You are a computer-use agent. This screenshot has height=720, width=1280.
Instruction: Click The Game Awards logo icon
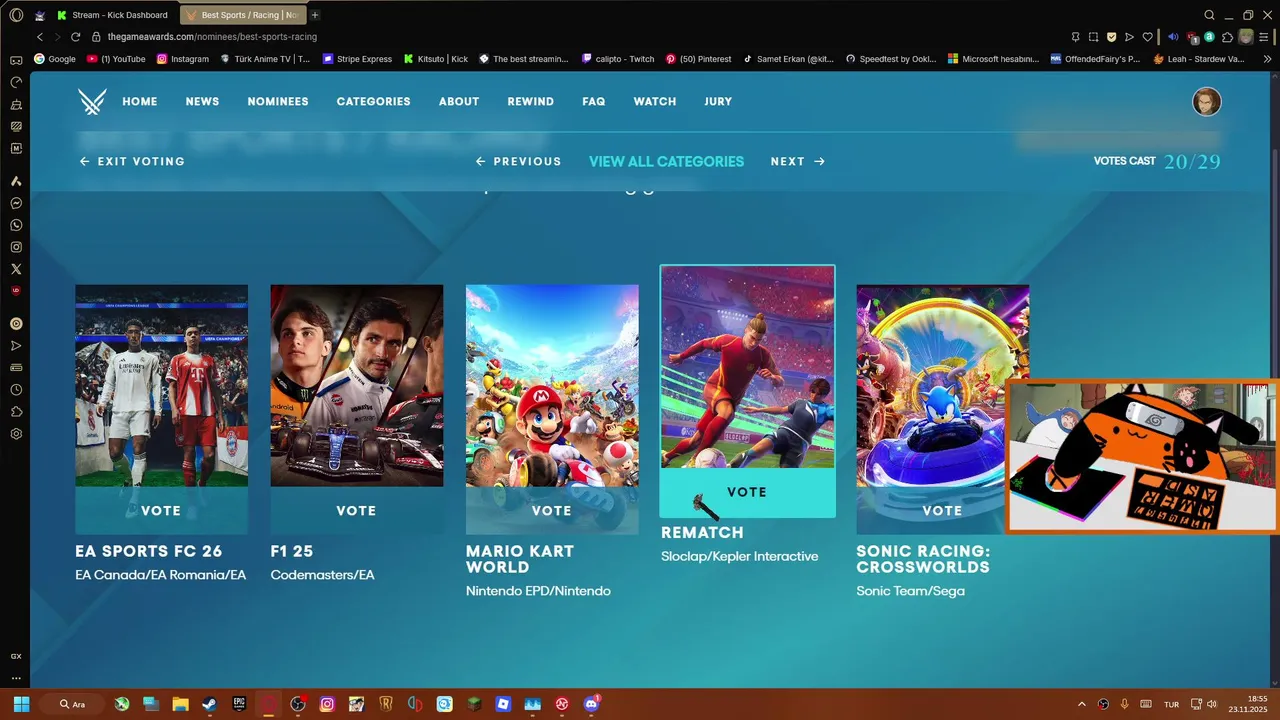[x=92, y=101]
